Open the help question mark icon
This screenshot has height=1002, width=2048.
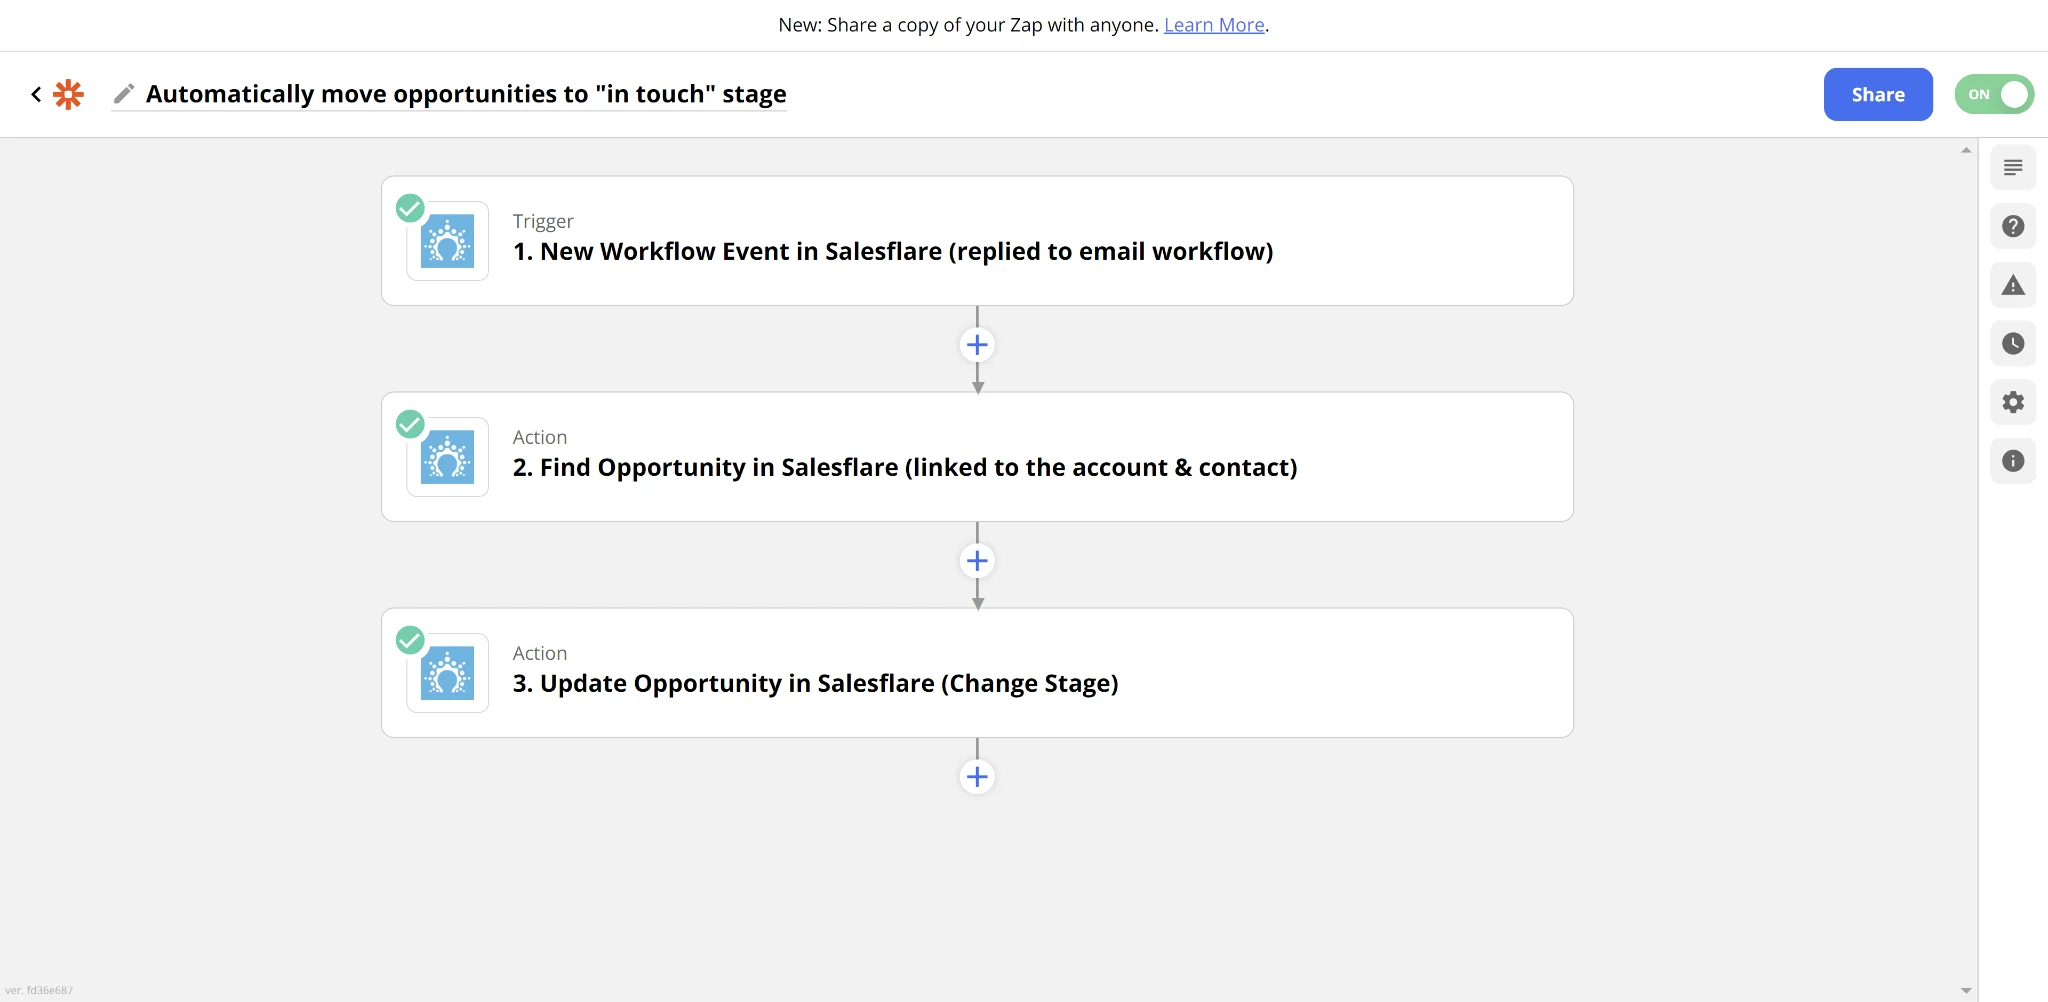2013,226
